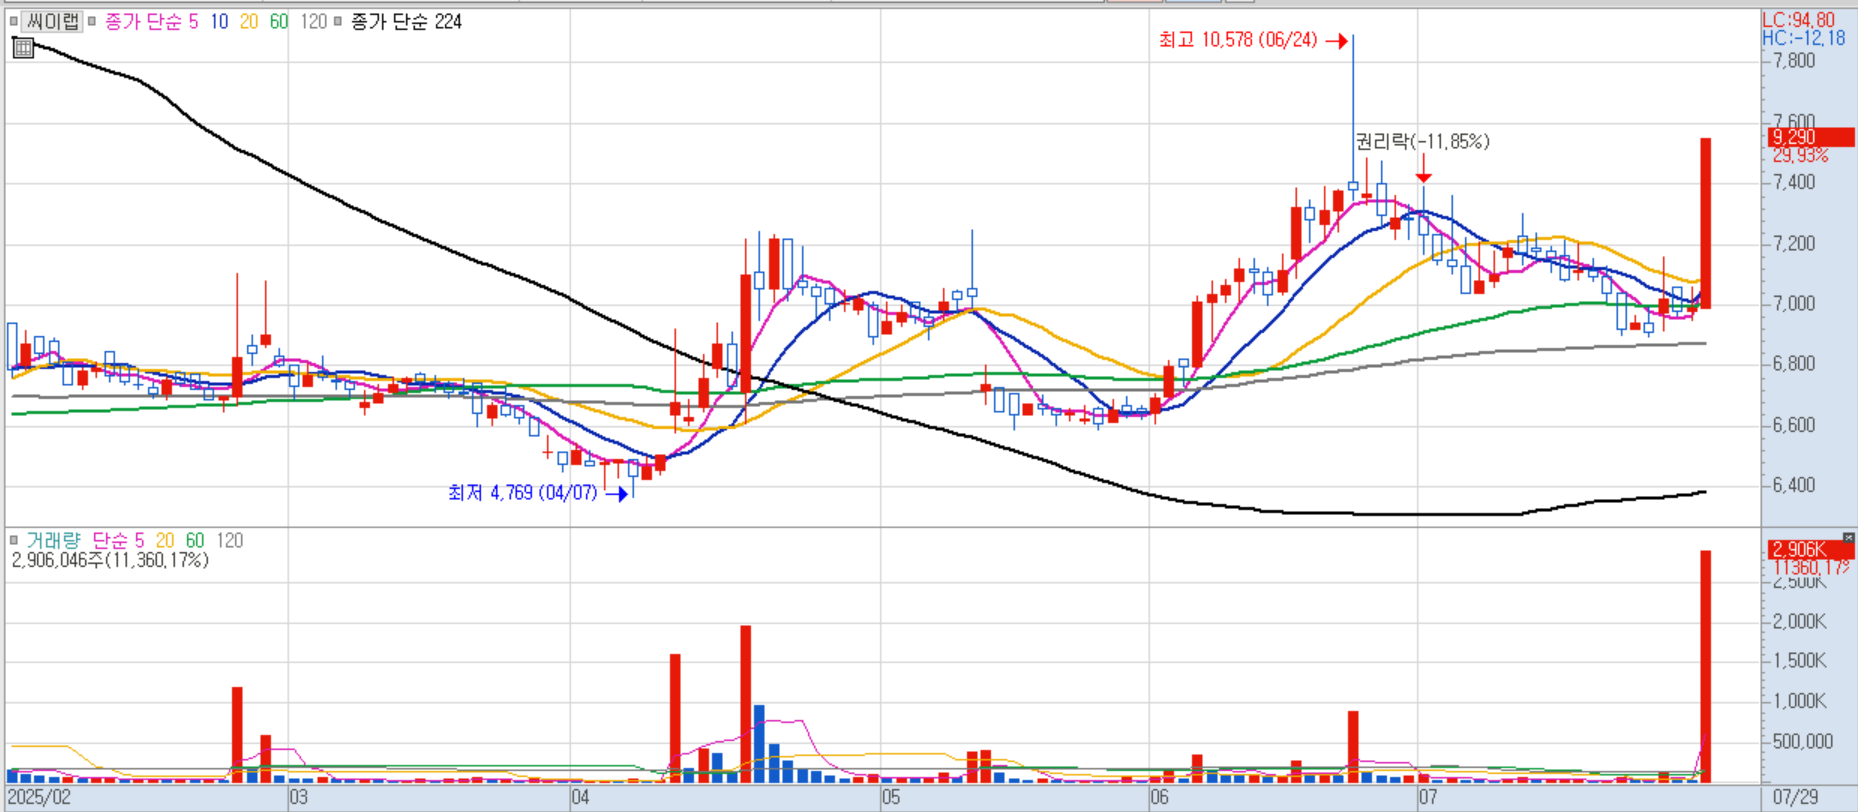Open the data table grid icon
Screen dimensions: 1858x812
pos(23,47)
